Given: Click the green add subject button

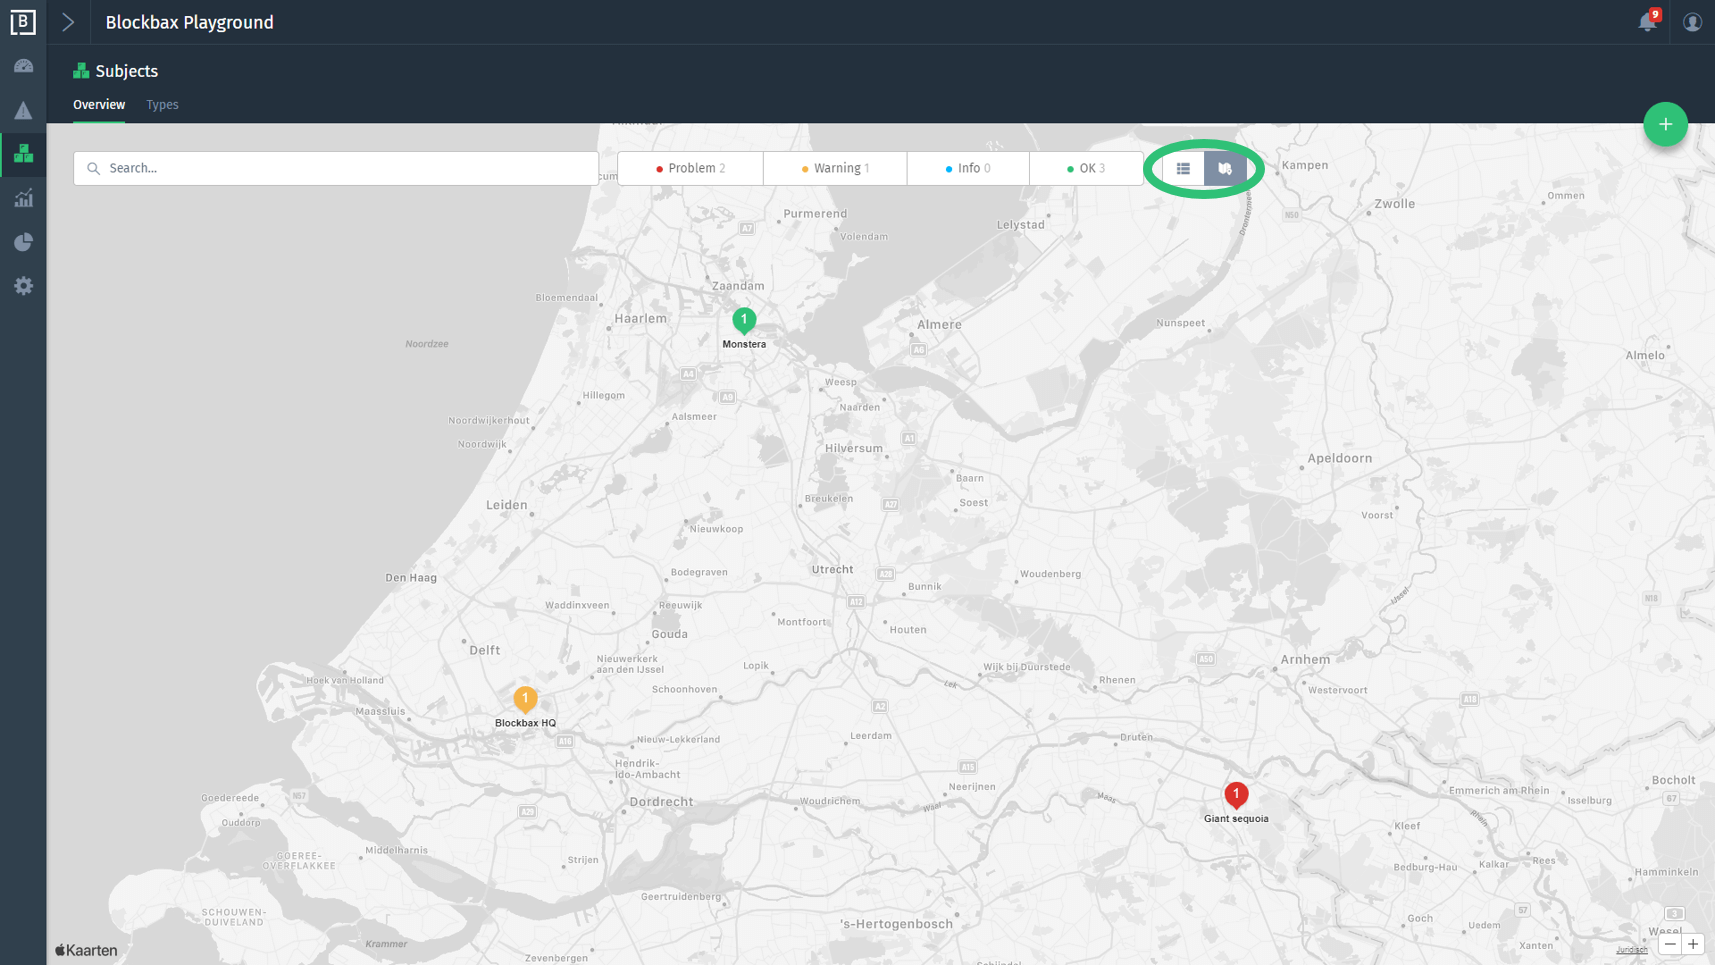Looking at the screenshot, I should pos(1665,125).
